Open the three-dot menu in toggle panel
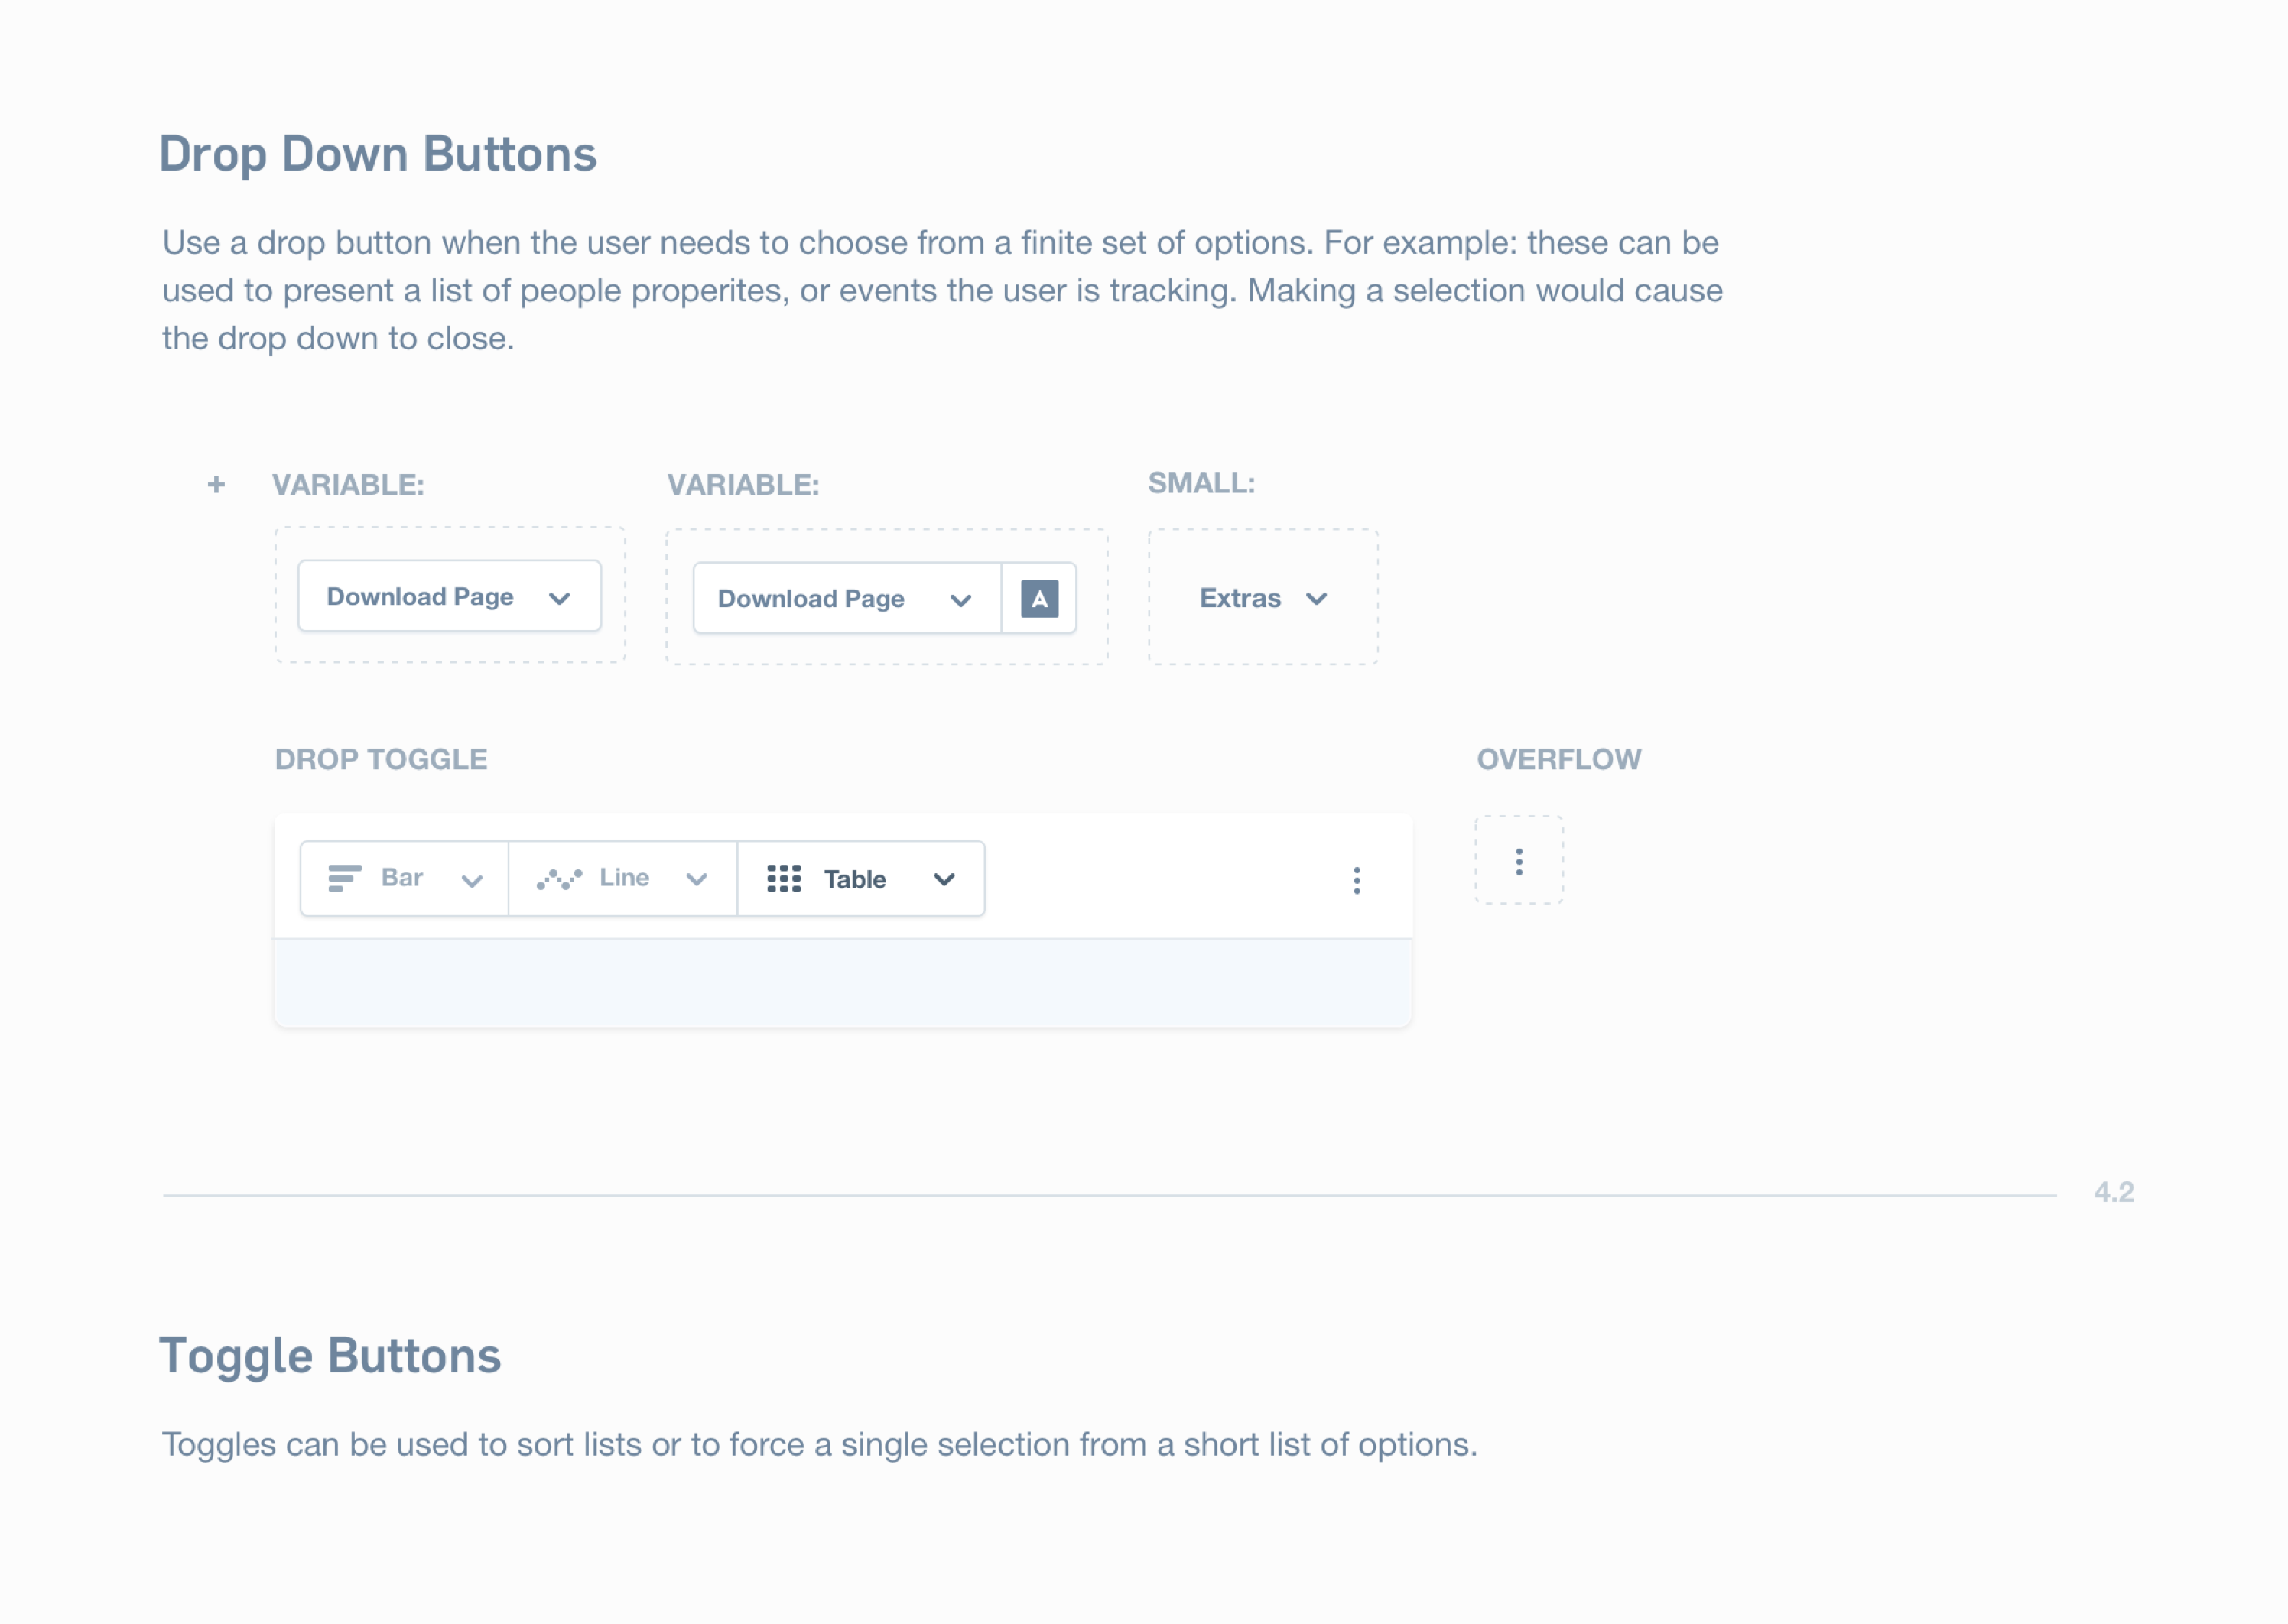Image resolution: width=2288 pixels, height=1624 pixels. point(1357,881)
